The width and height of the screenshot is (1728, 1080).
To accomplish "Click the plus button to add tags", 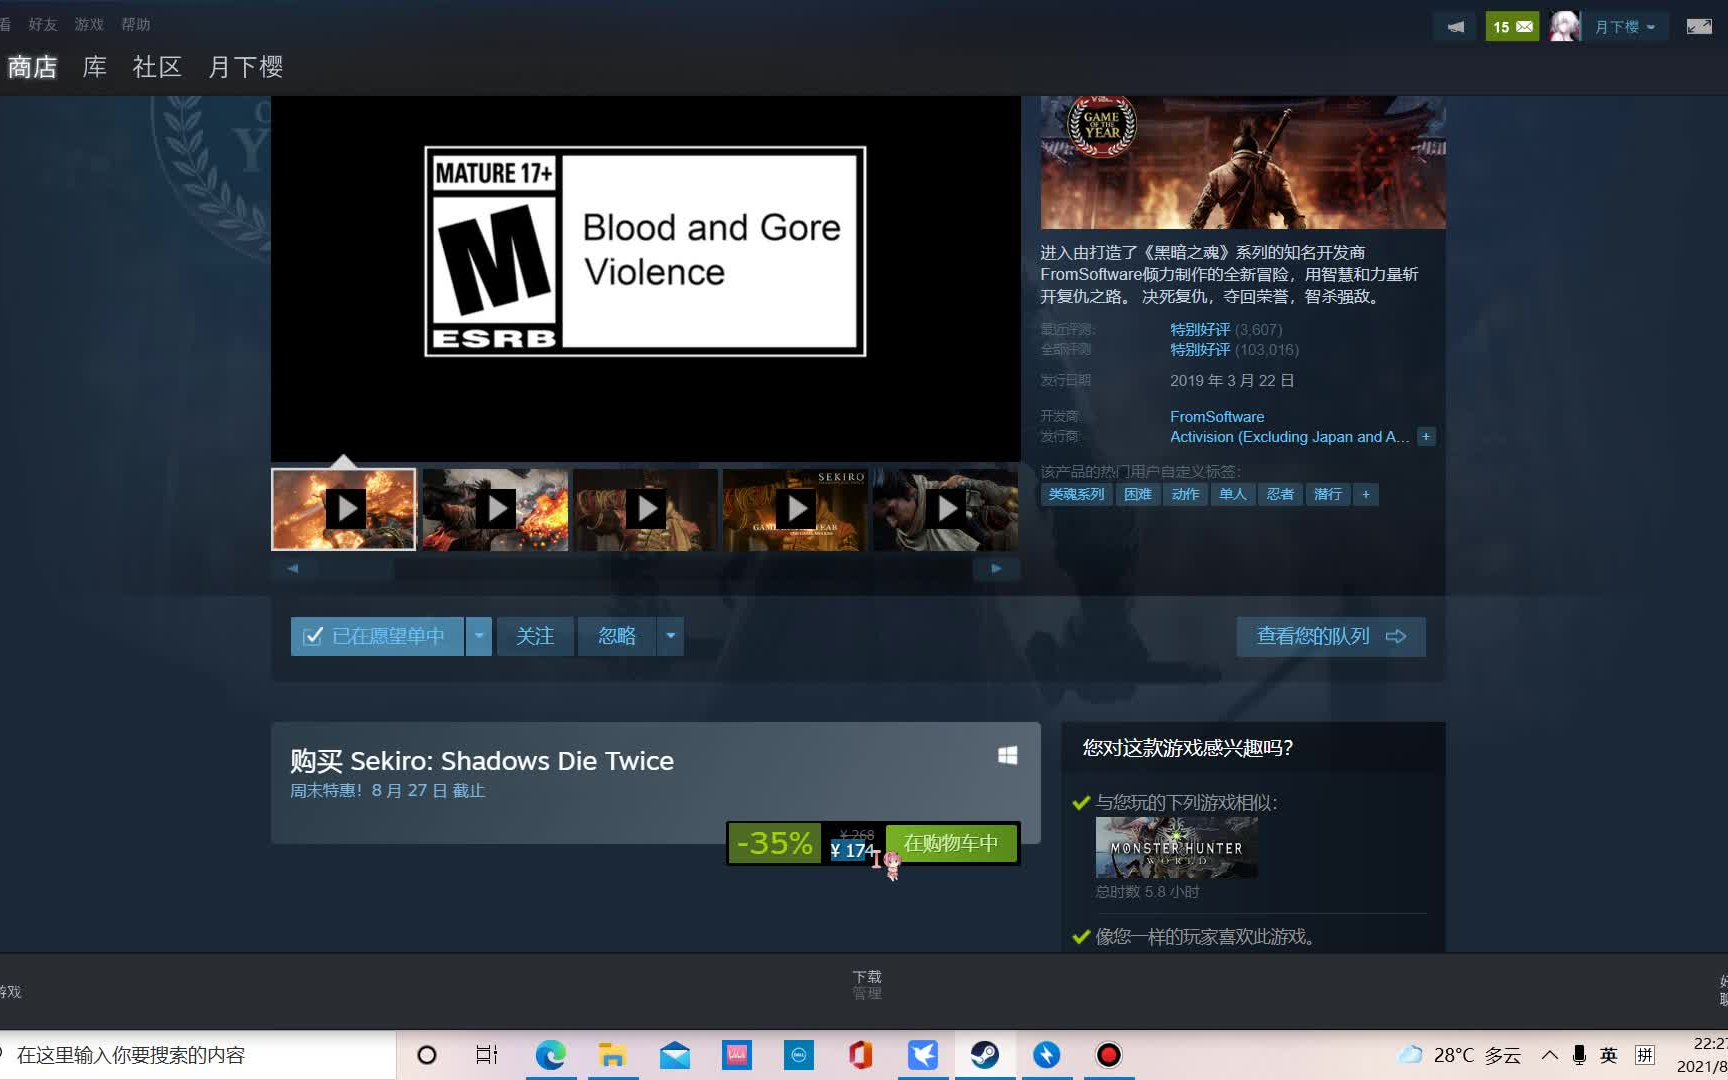I will [1365, 494].
